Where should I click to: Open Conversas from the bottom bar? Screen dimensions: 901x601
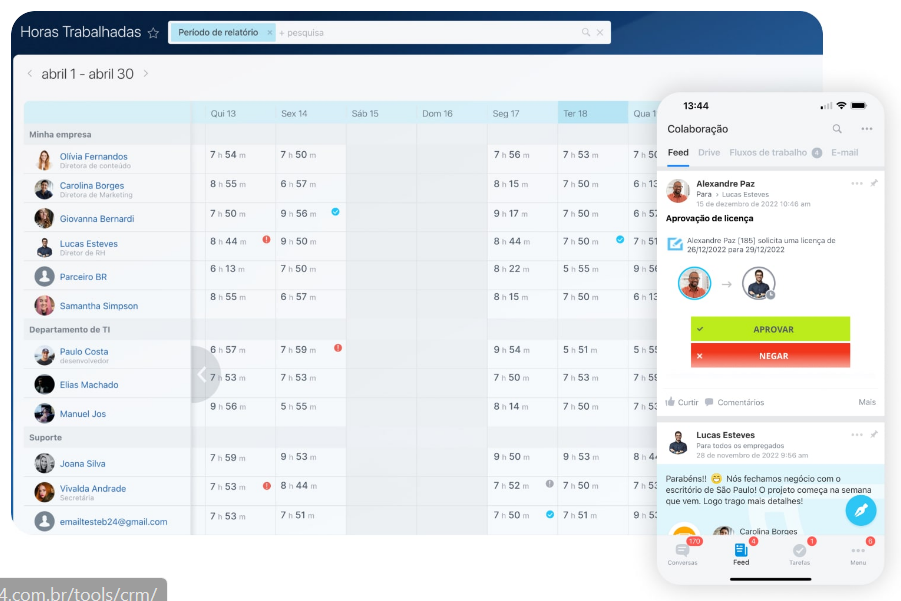pos(683,552)
